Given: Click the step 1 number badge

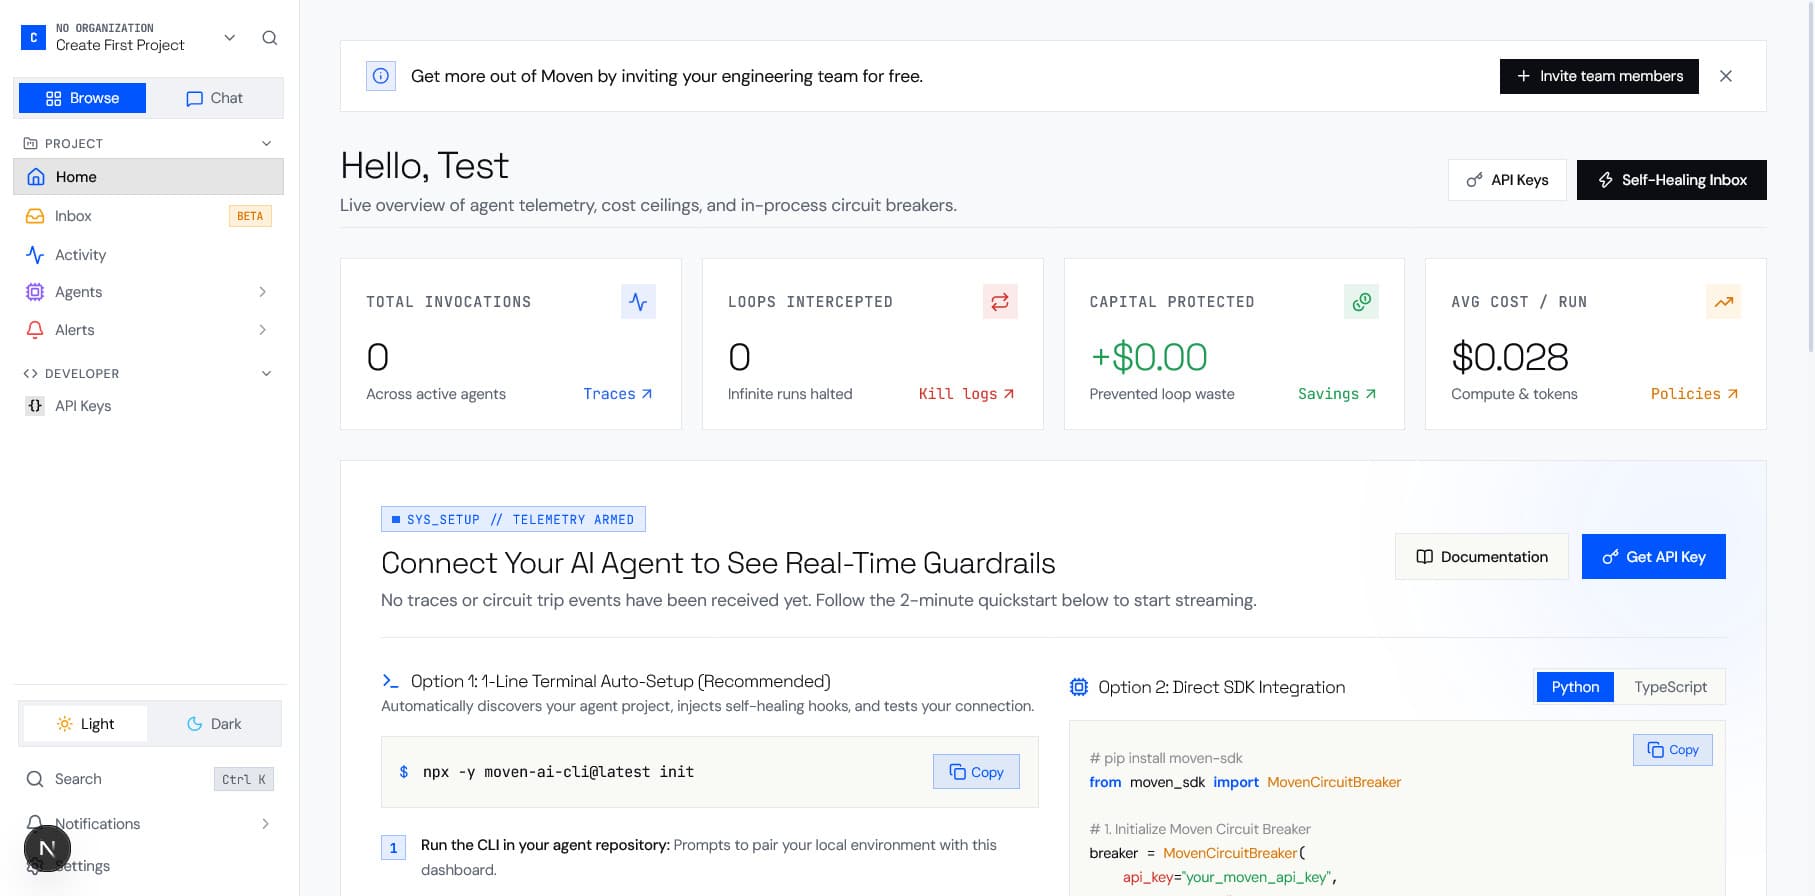Looking at the screenshot, I should tap(393, 848).
